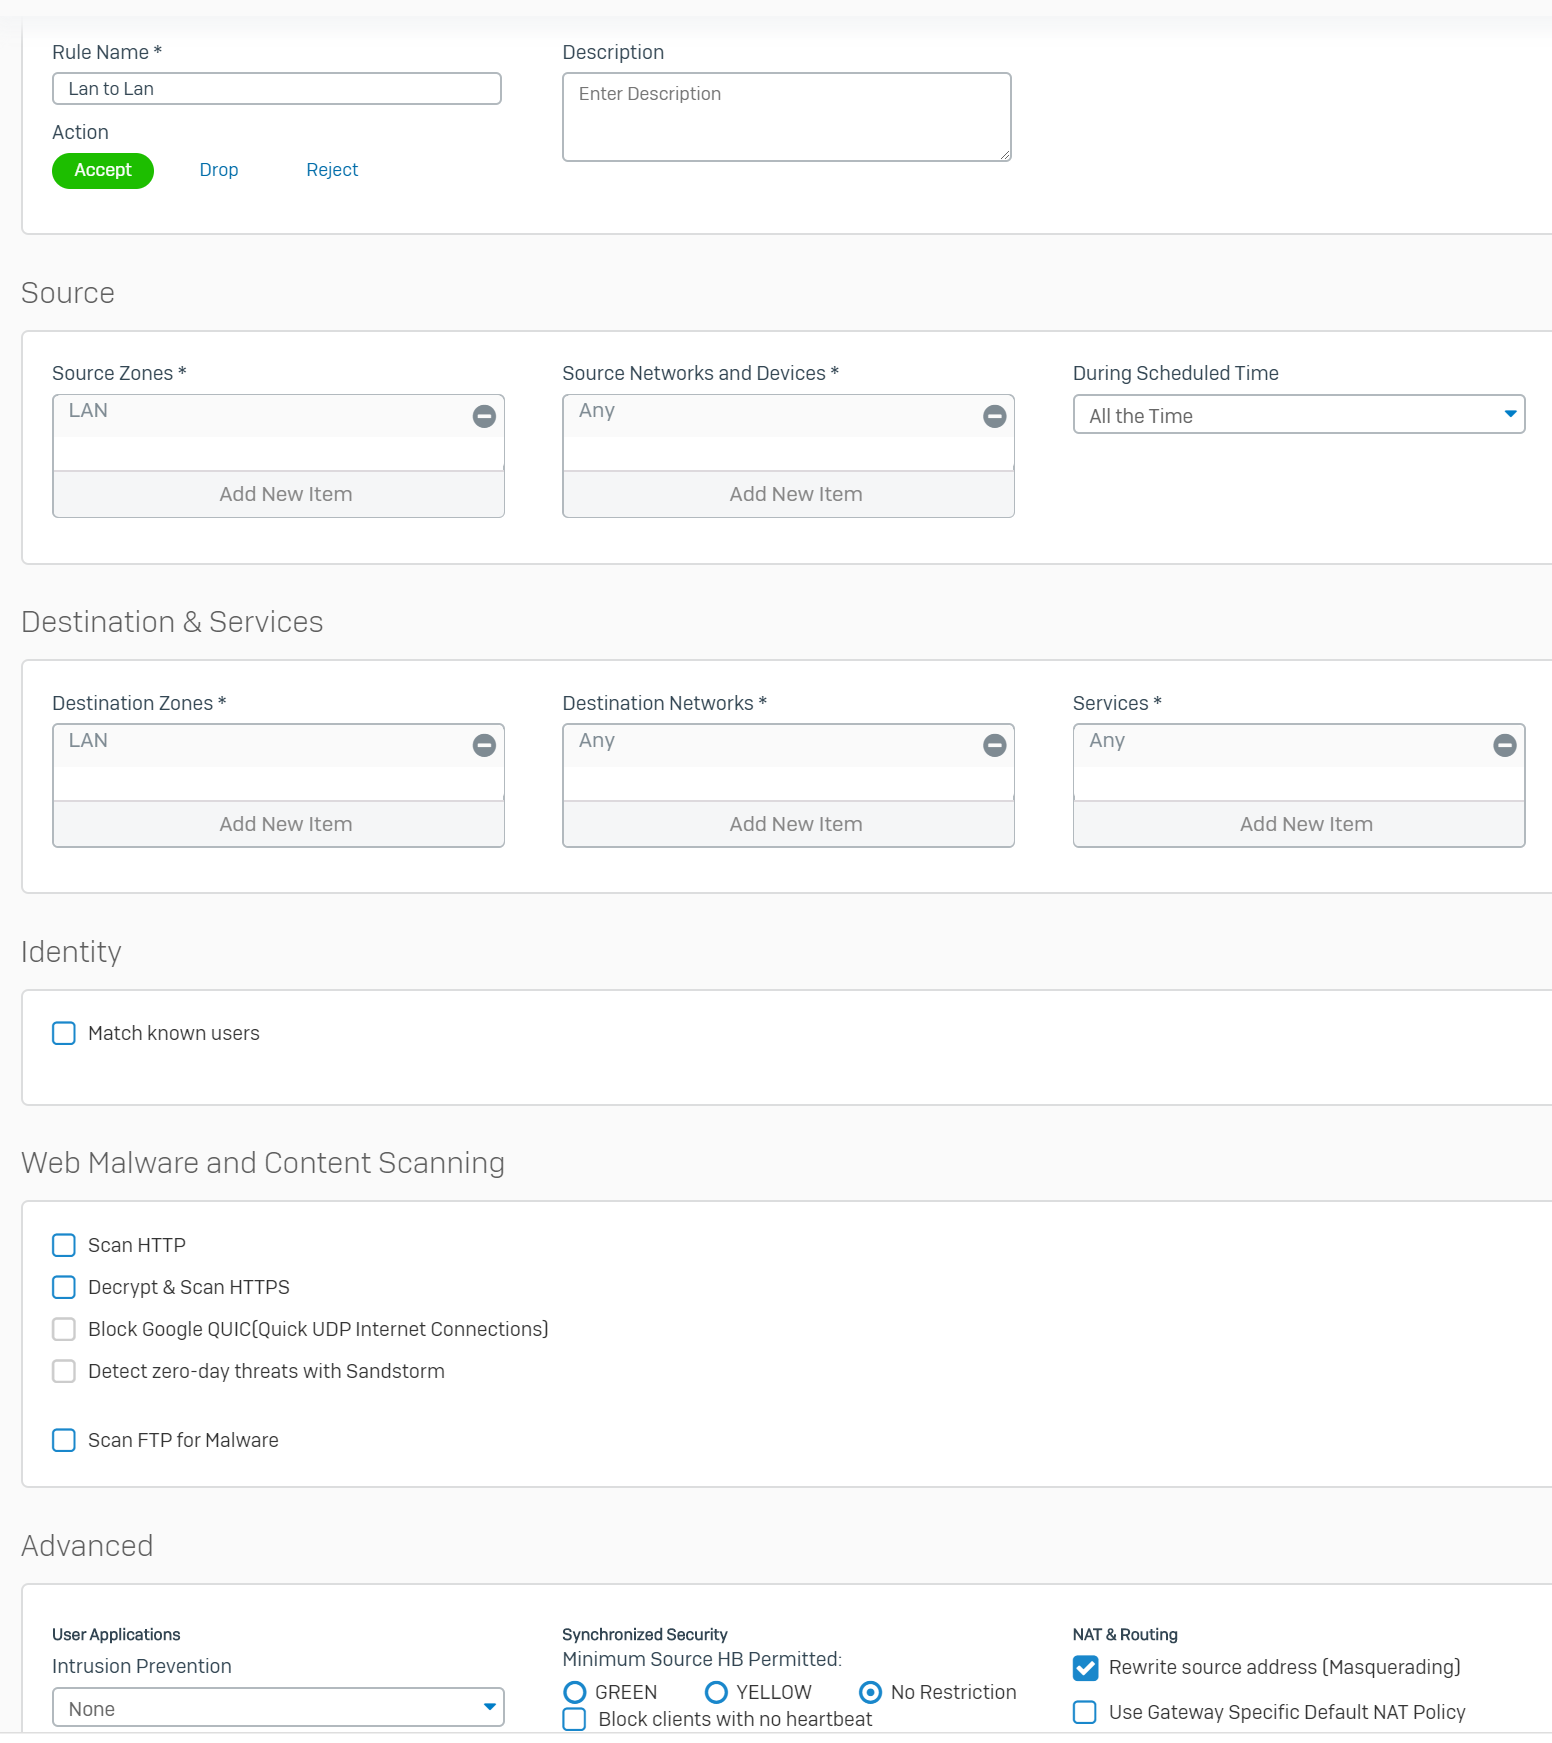Viewport: 1552px width, 1743px height.
Task: Remove LAN from Destination Zones
Action: pos(484,745)
